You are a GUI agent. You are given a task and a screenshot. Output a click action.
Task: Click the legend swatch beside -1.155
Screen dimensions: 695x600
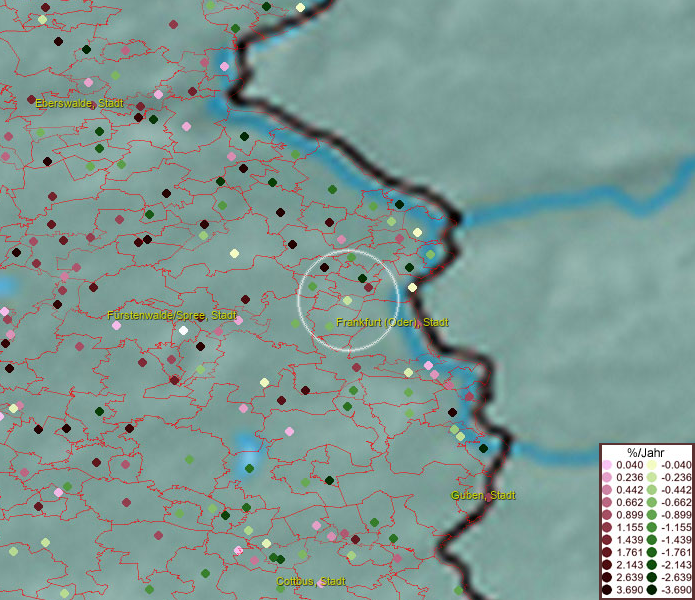point(652,527)
